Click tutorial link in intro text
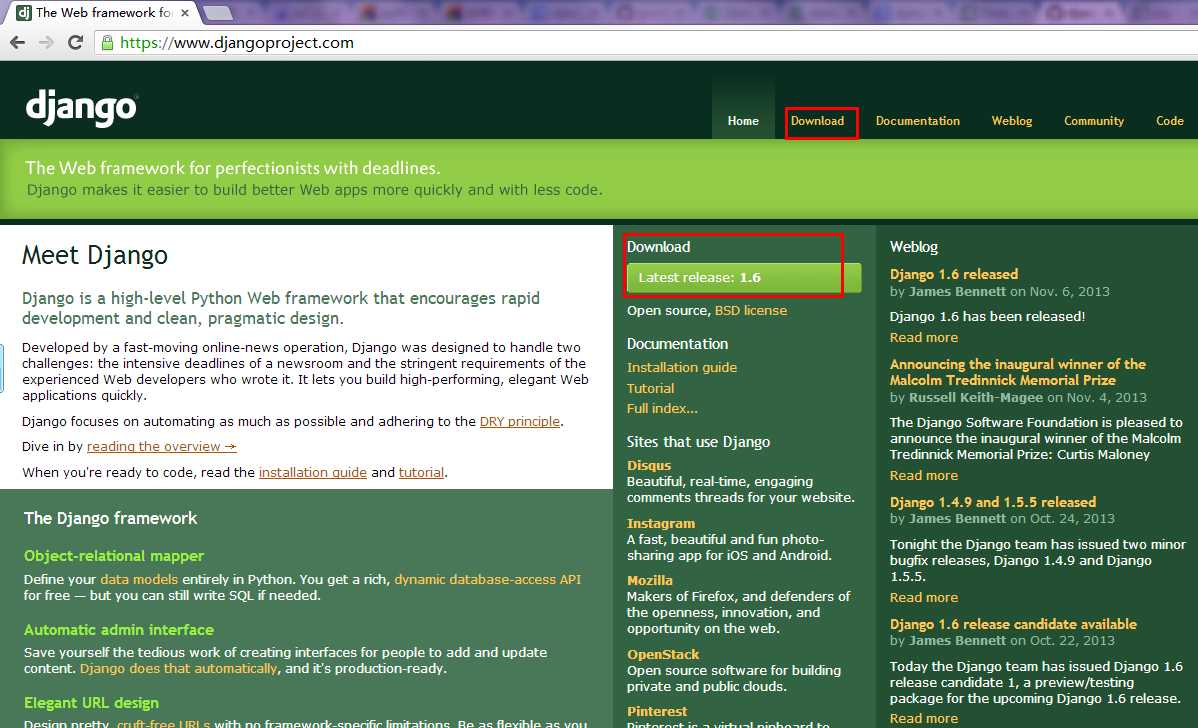The height and width of the screenshot is (728, 1198). click(x=421, y=473)
